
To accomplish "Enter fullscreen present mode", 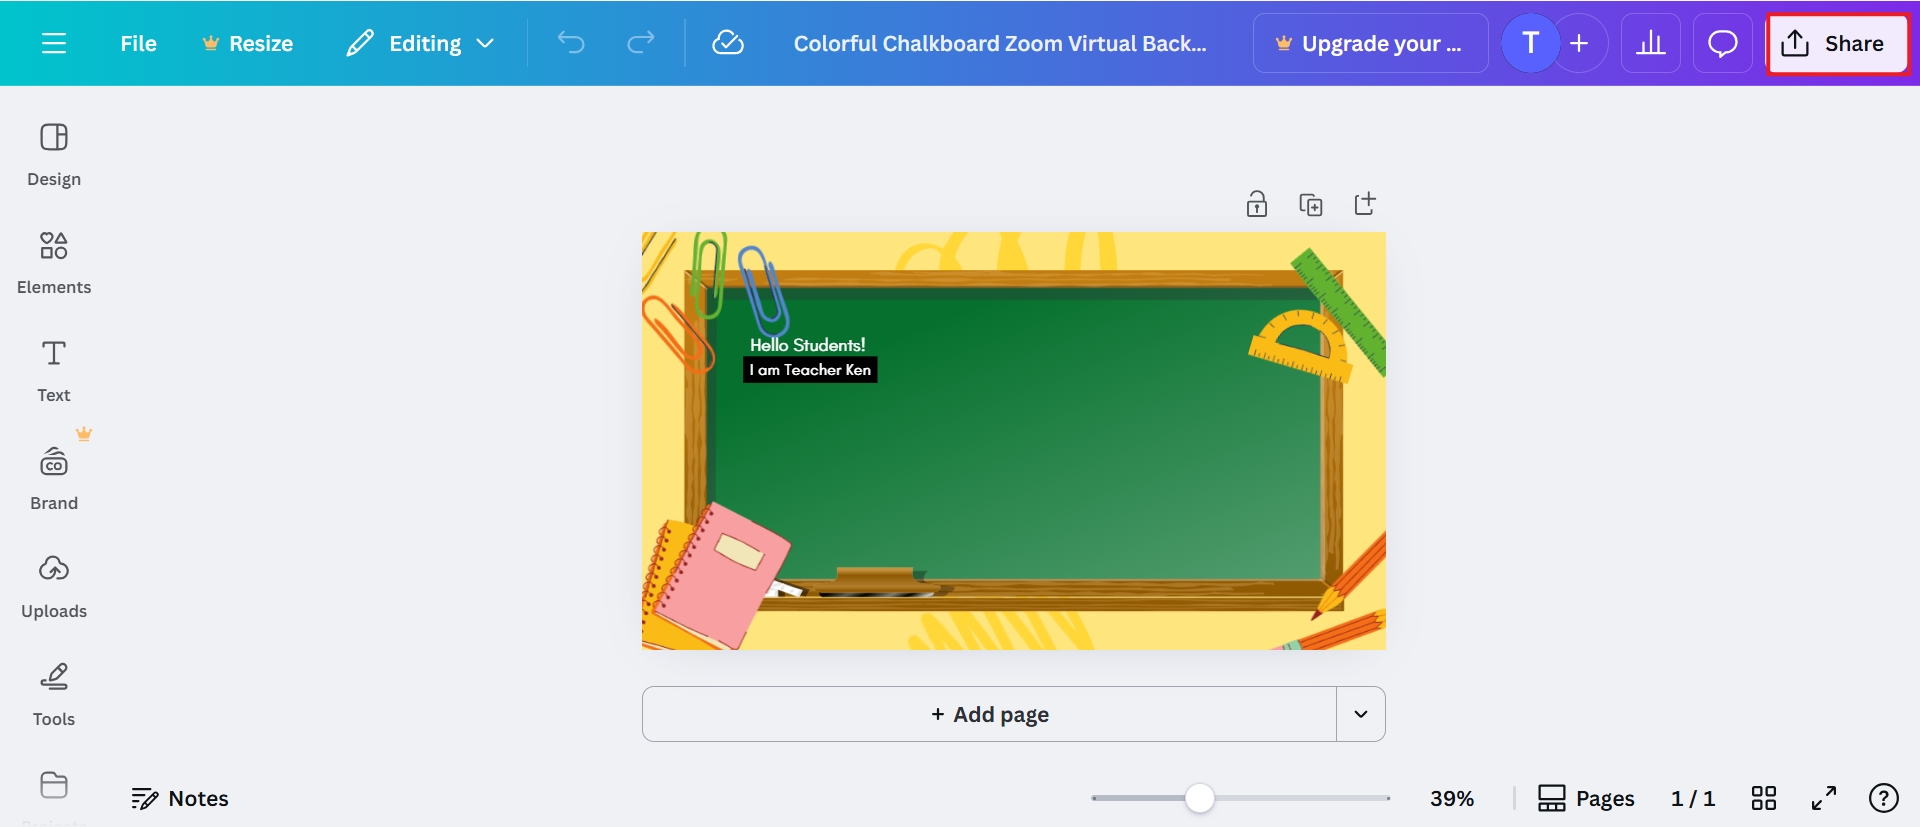I will [1824, 798].
